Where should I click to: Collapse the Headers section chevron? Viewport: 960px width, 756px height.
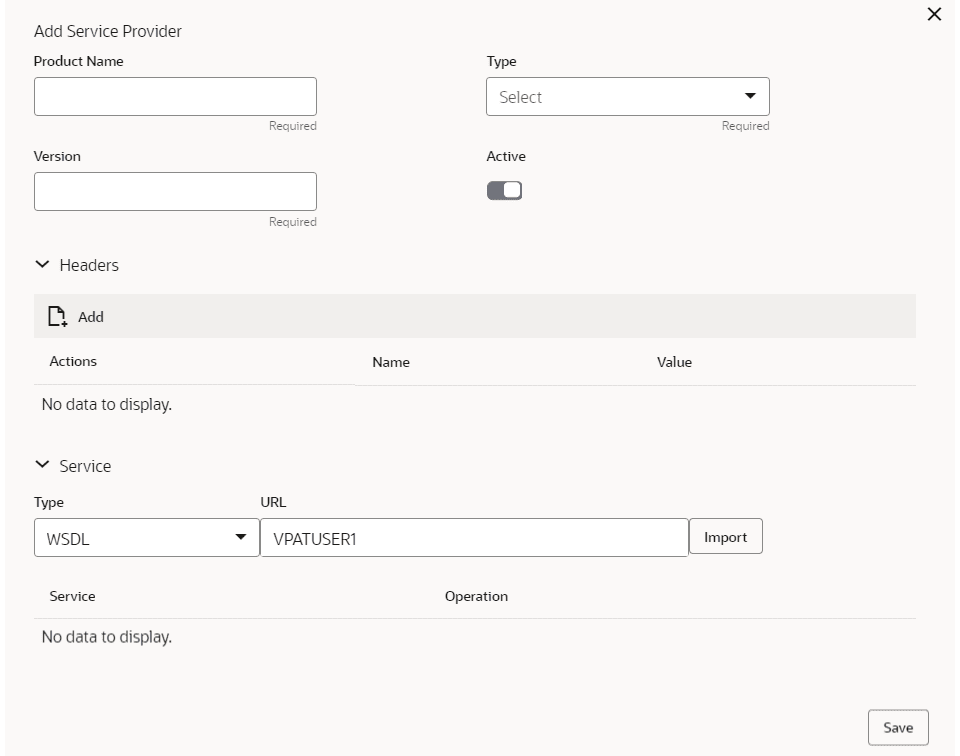[42, 265]
